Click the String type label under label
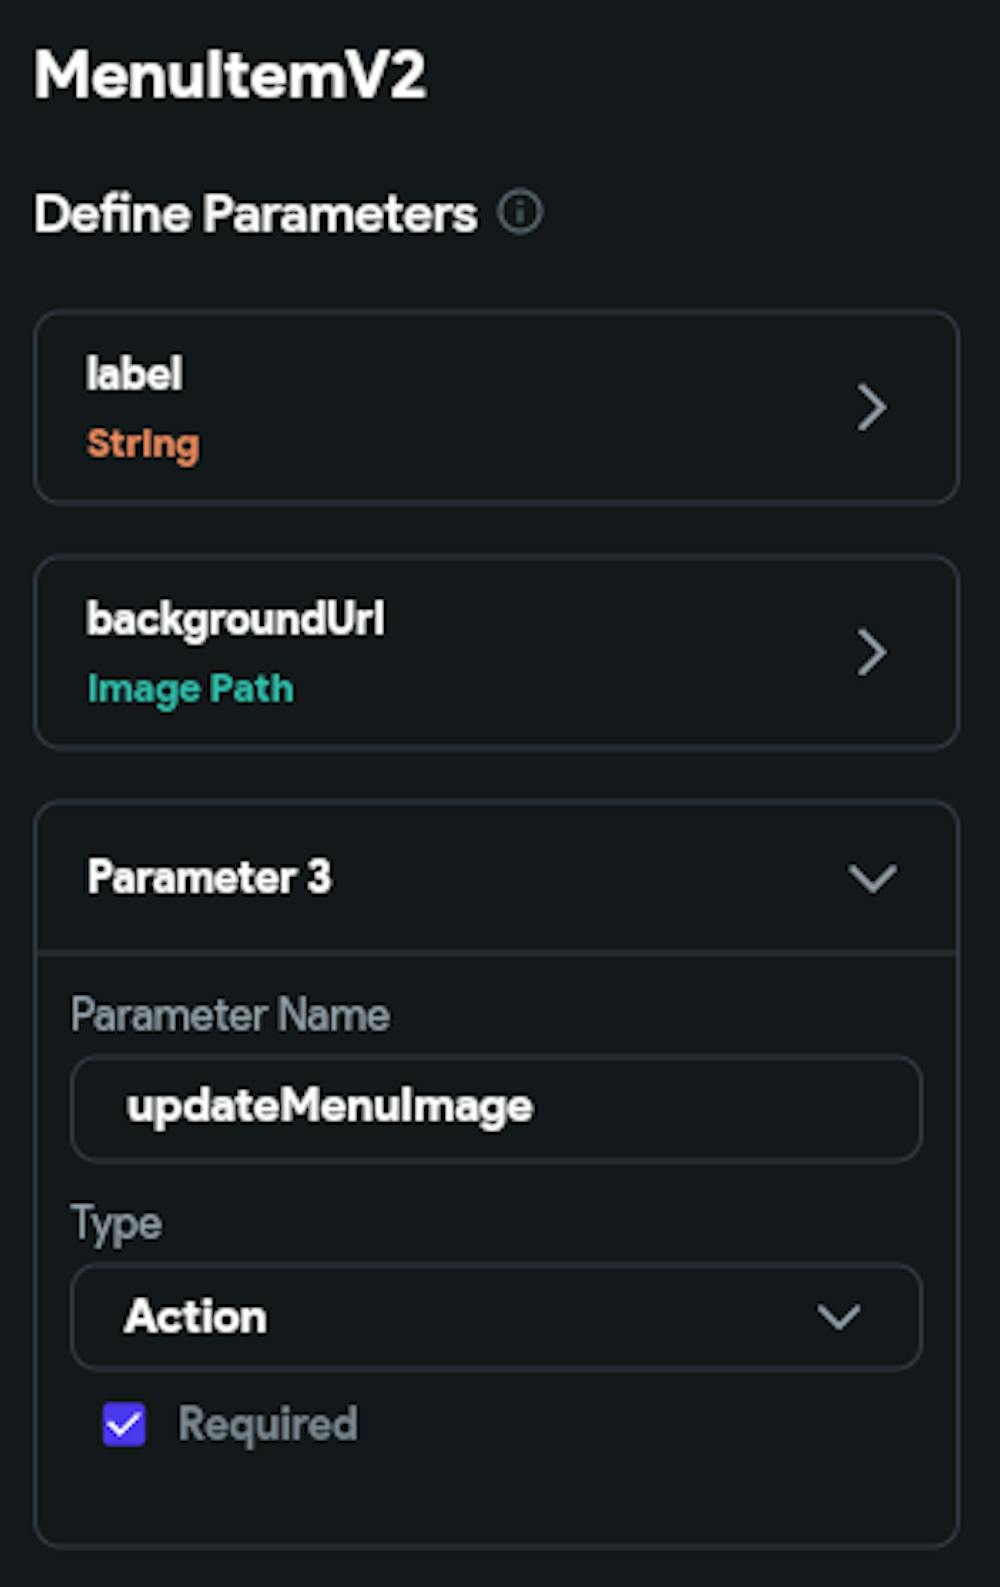The width and height of the screenshot is (1000, 1587). coord(142,444)
